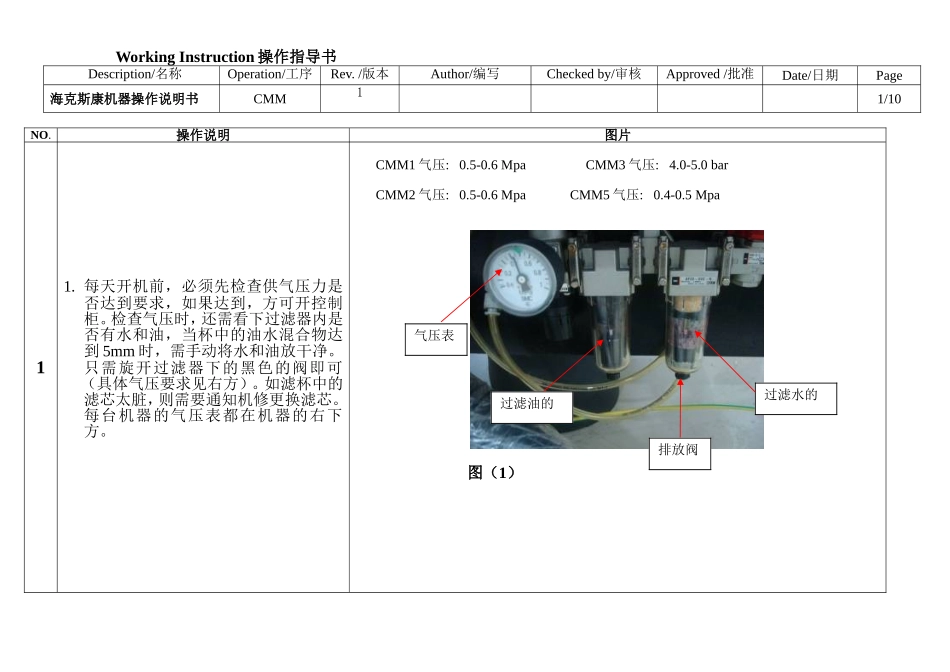Select the 'NO.' column header

41,135
